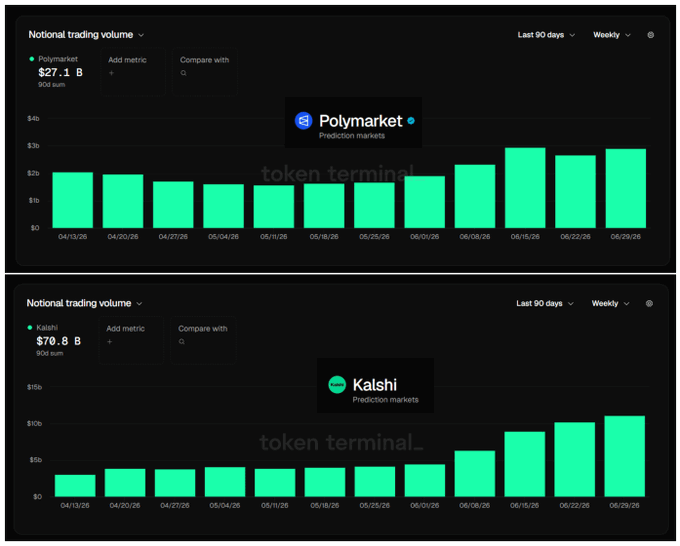Select Kalshi bar for 04/13/26
The width and height of the screenshot is (680, 546).
coord(75,486)
